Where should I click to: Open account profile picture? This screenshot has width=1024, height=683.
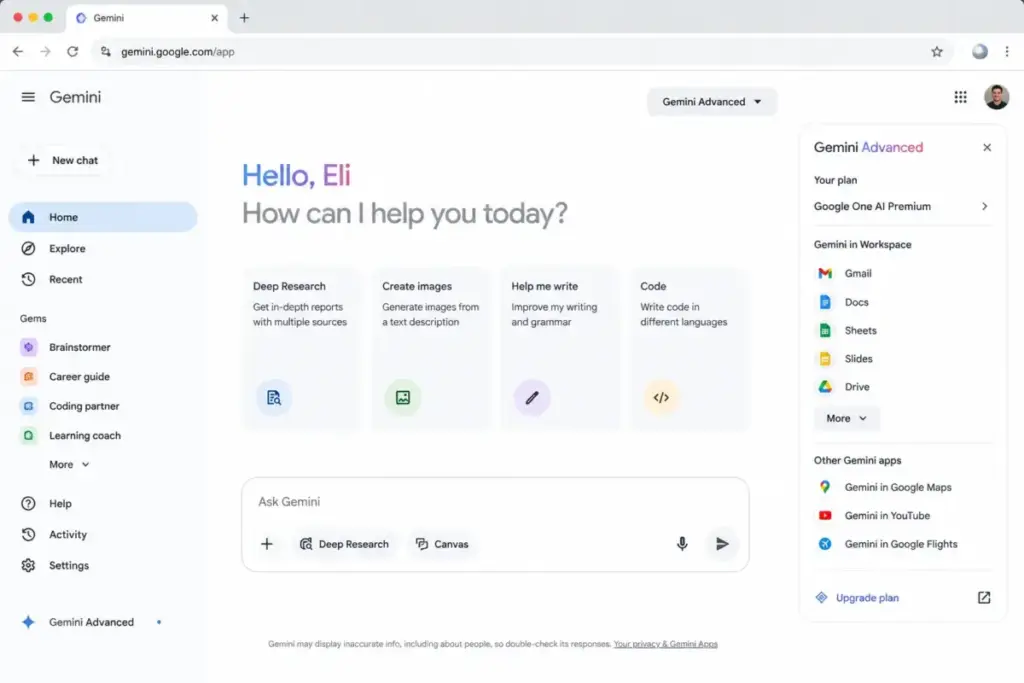pos(997,97)
